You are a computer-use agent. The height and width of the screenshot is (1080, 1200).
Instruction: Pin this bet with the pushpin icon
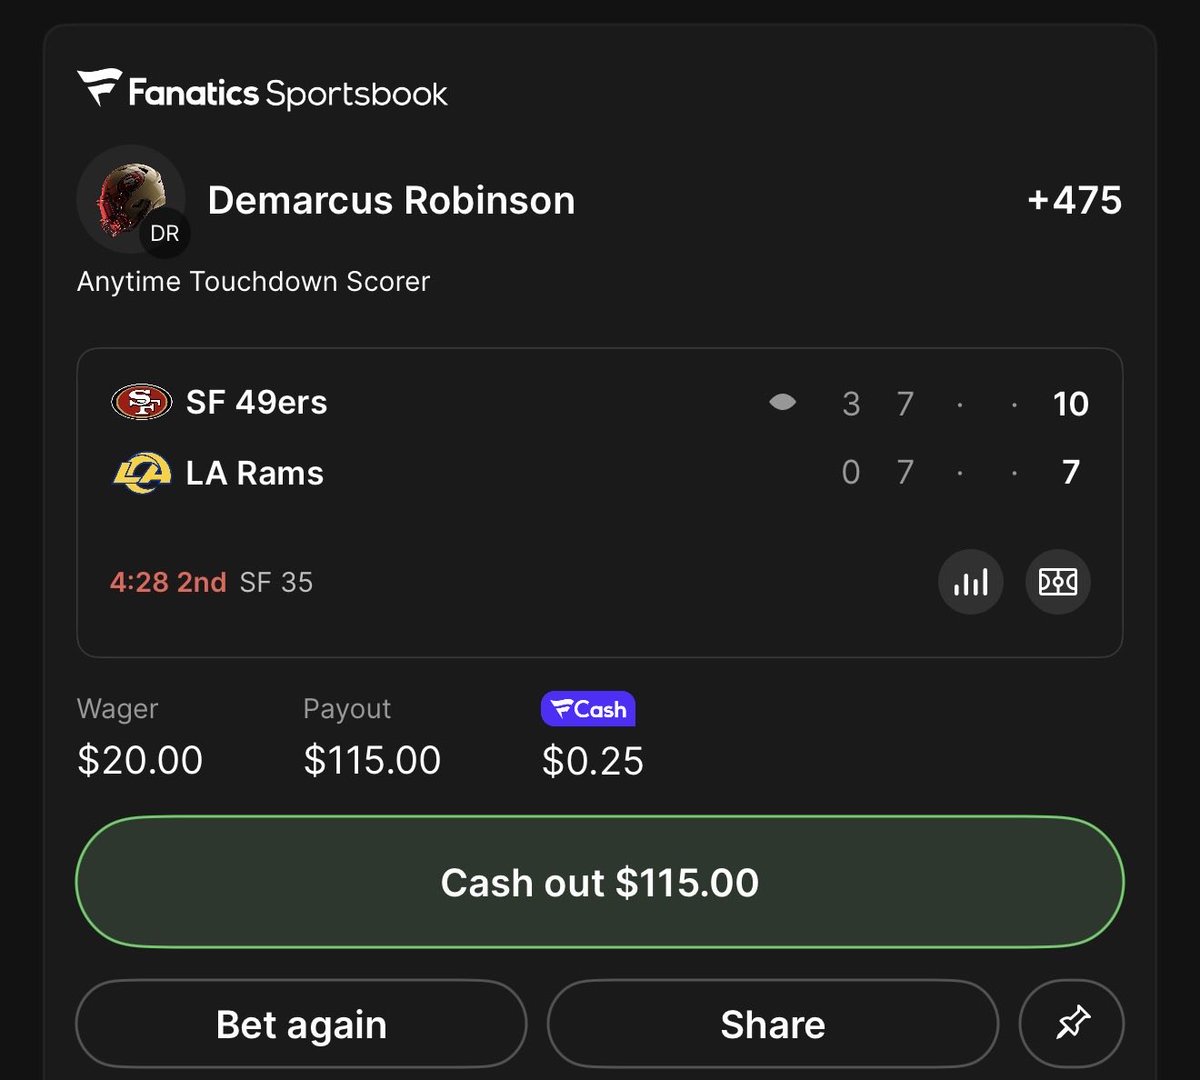pos(1072,1024)
